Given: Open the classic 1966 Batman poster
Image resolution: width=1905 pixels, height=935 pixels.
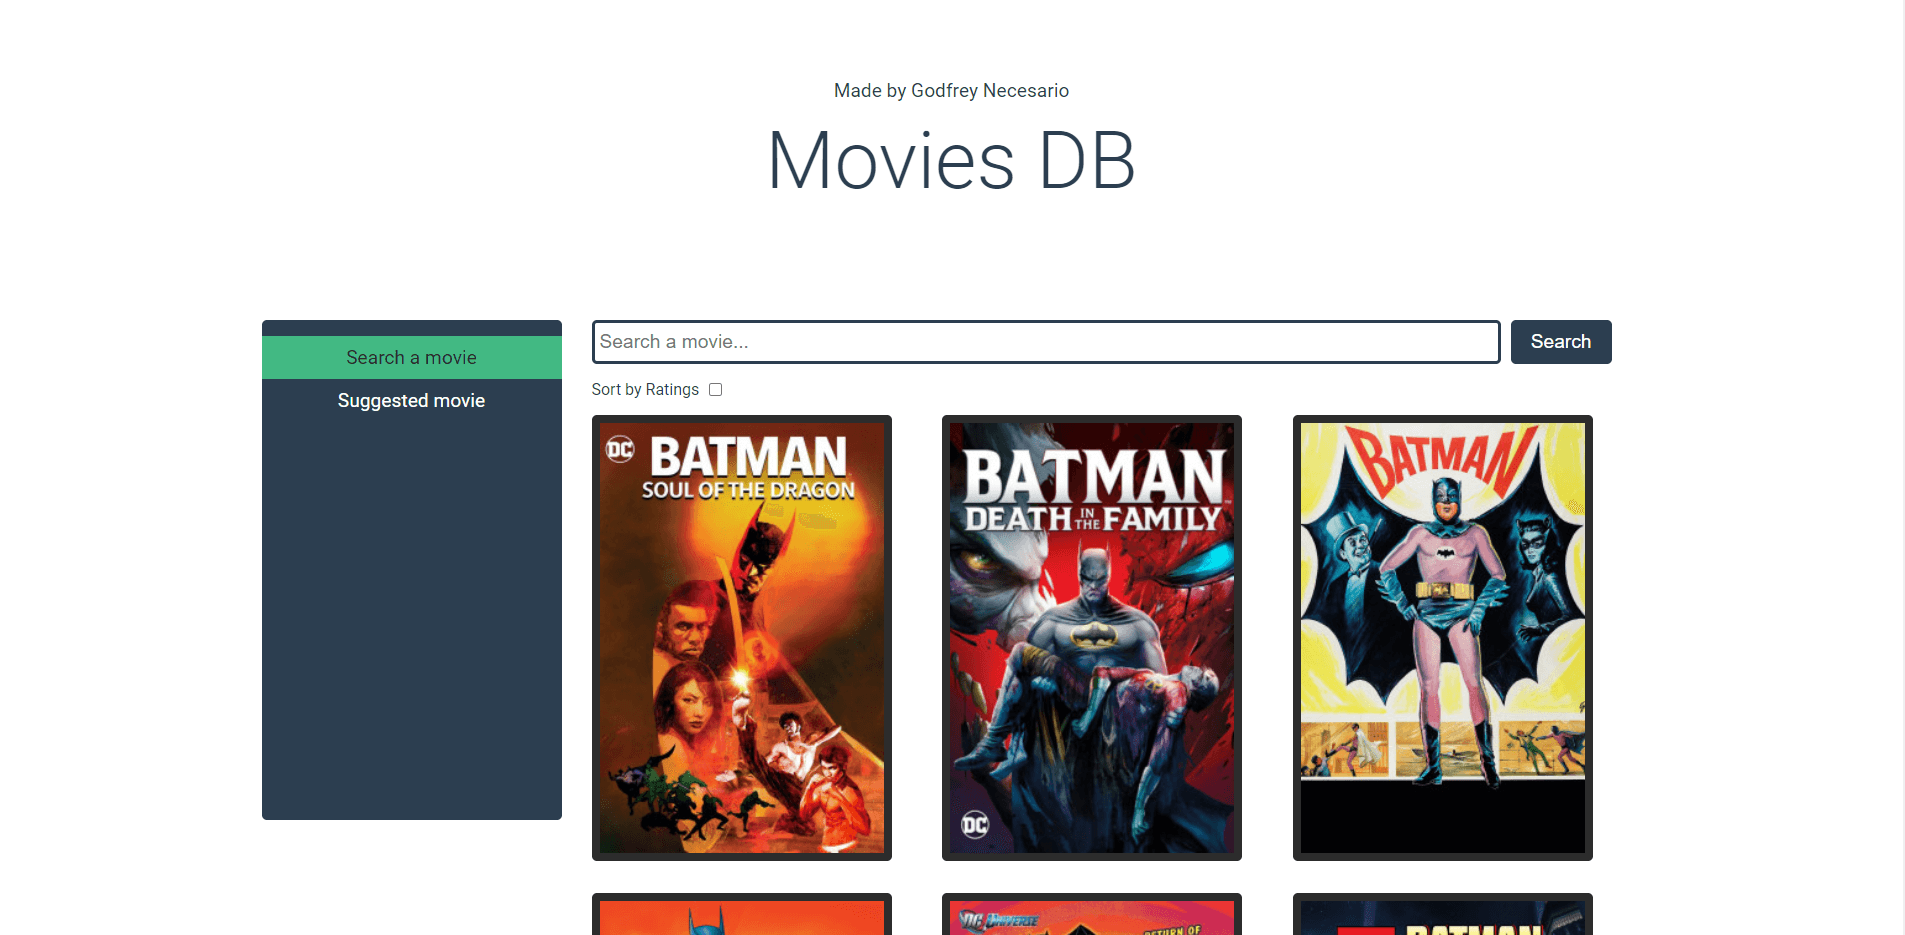Looking at the screenshot, I should point(1443,638).
